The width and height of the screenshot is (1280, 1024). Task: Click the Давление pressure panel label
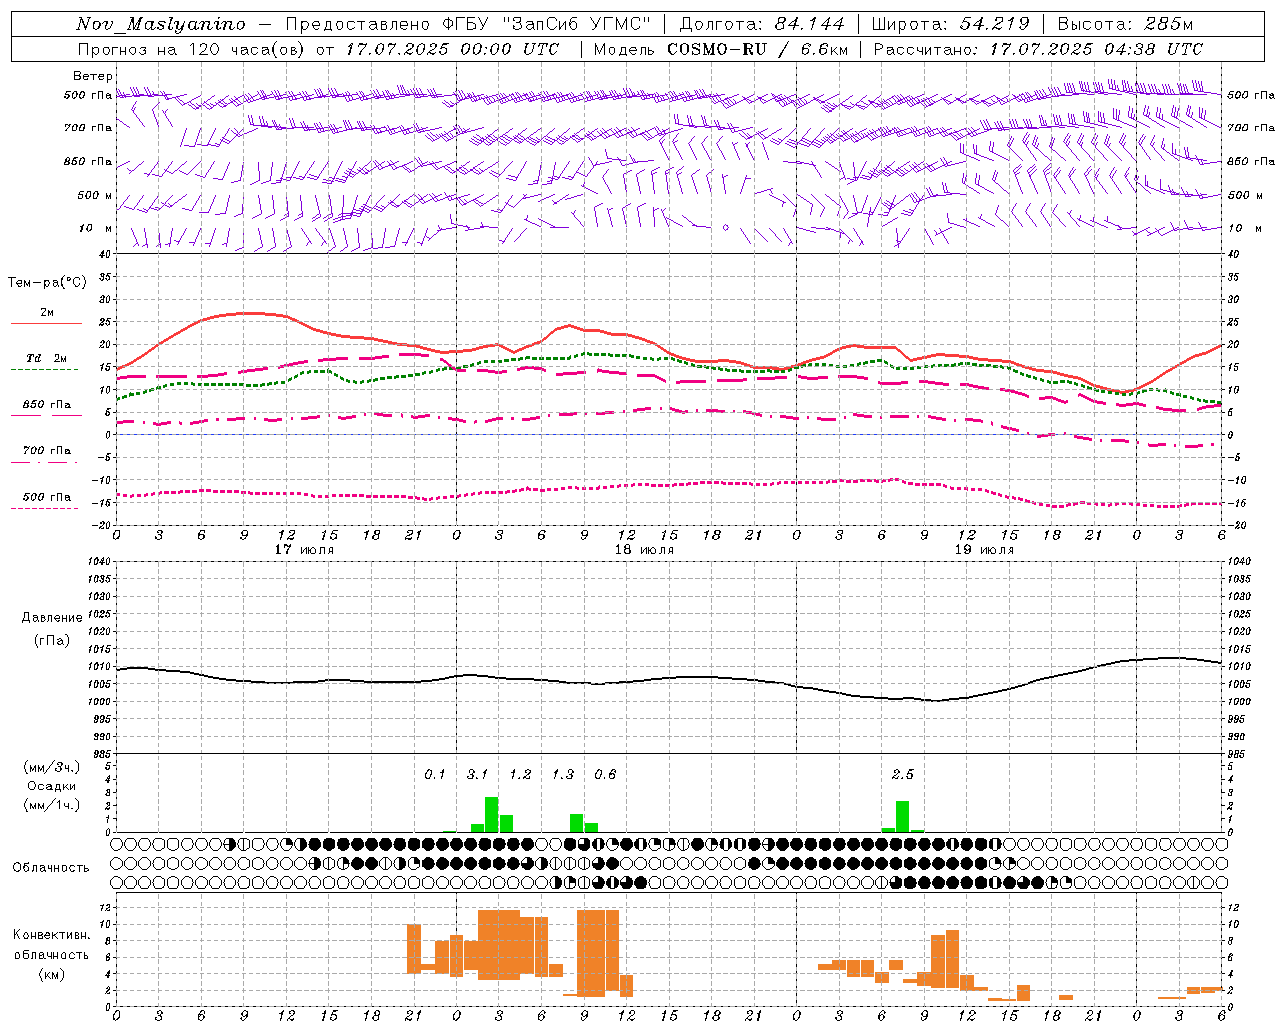51,618
